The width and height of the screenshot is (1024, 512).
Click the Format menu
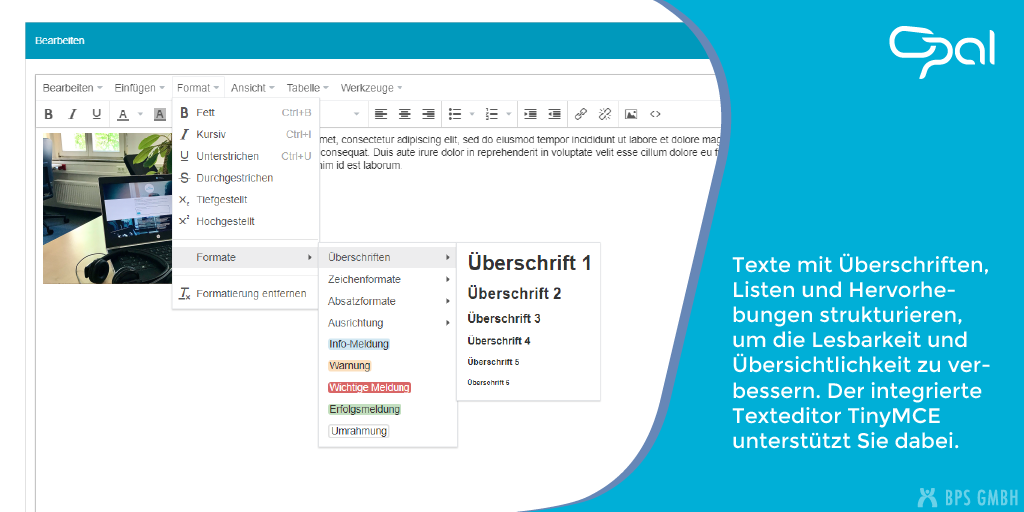[198, 88]
